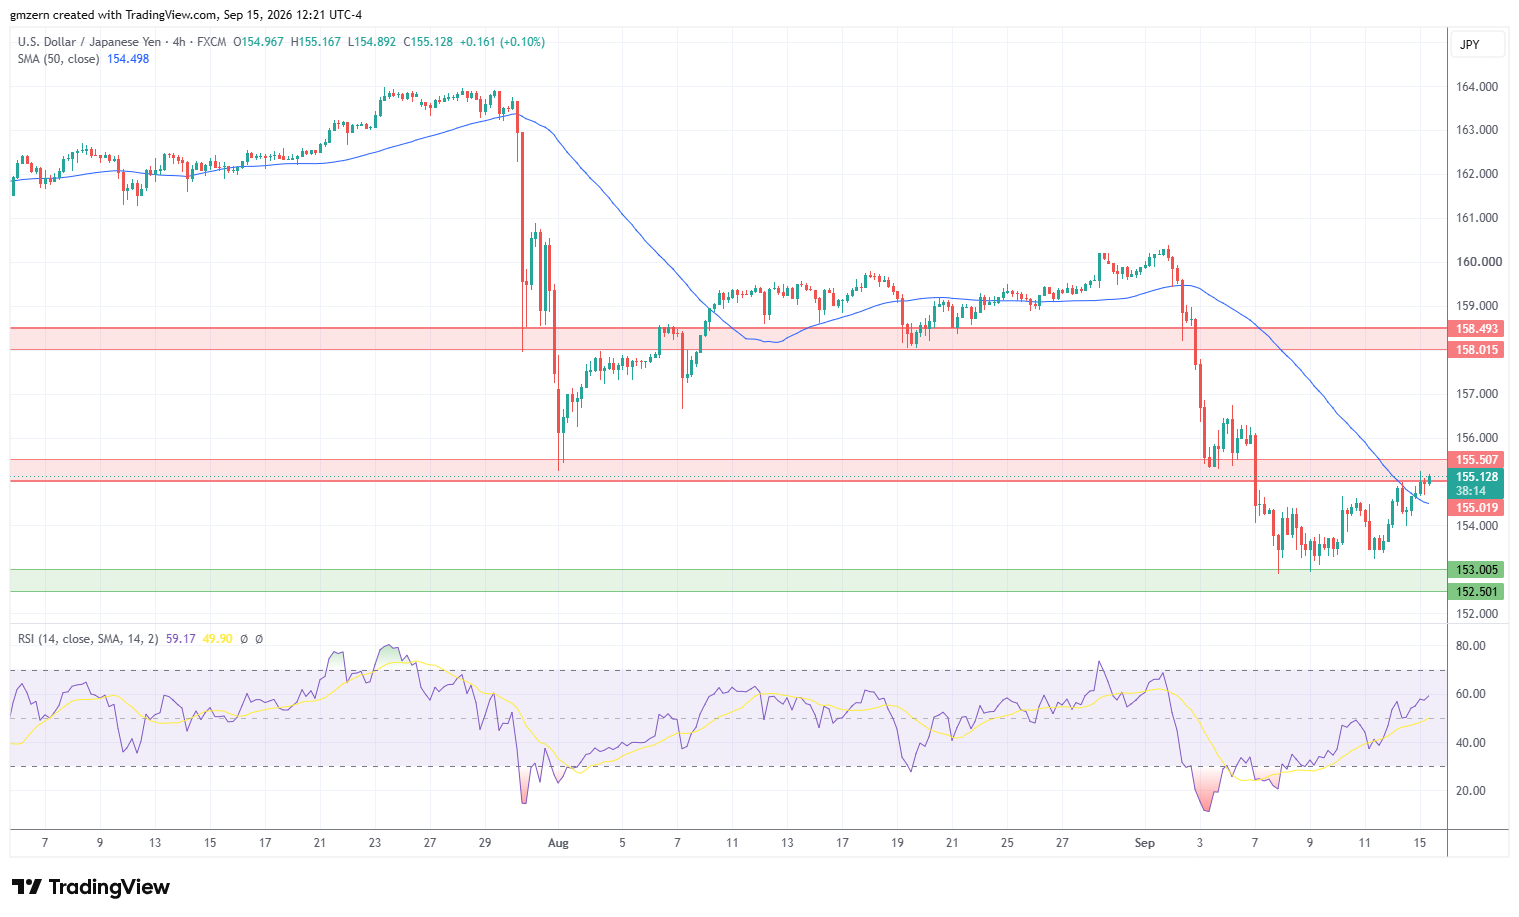Click the 20.00 RSI axis label
1519x917 pixels.
point(1470,791)
